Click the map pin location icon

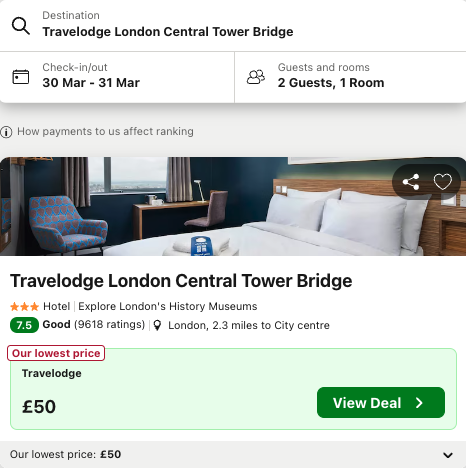point(157,325)
